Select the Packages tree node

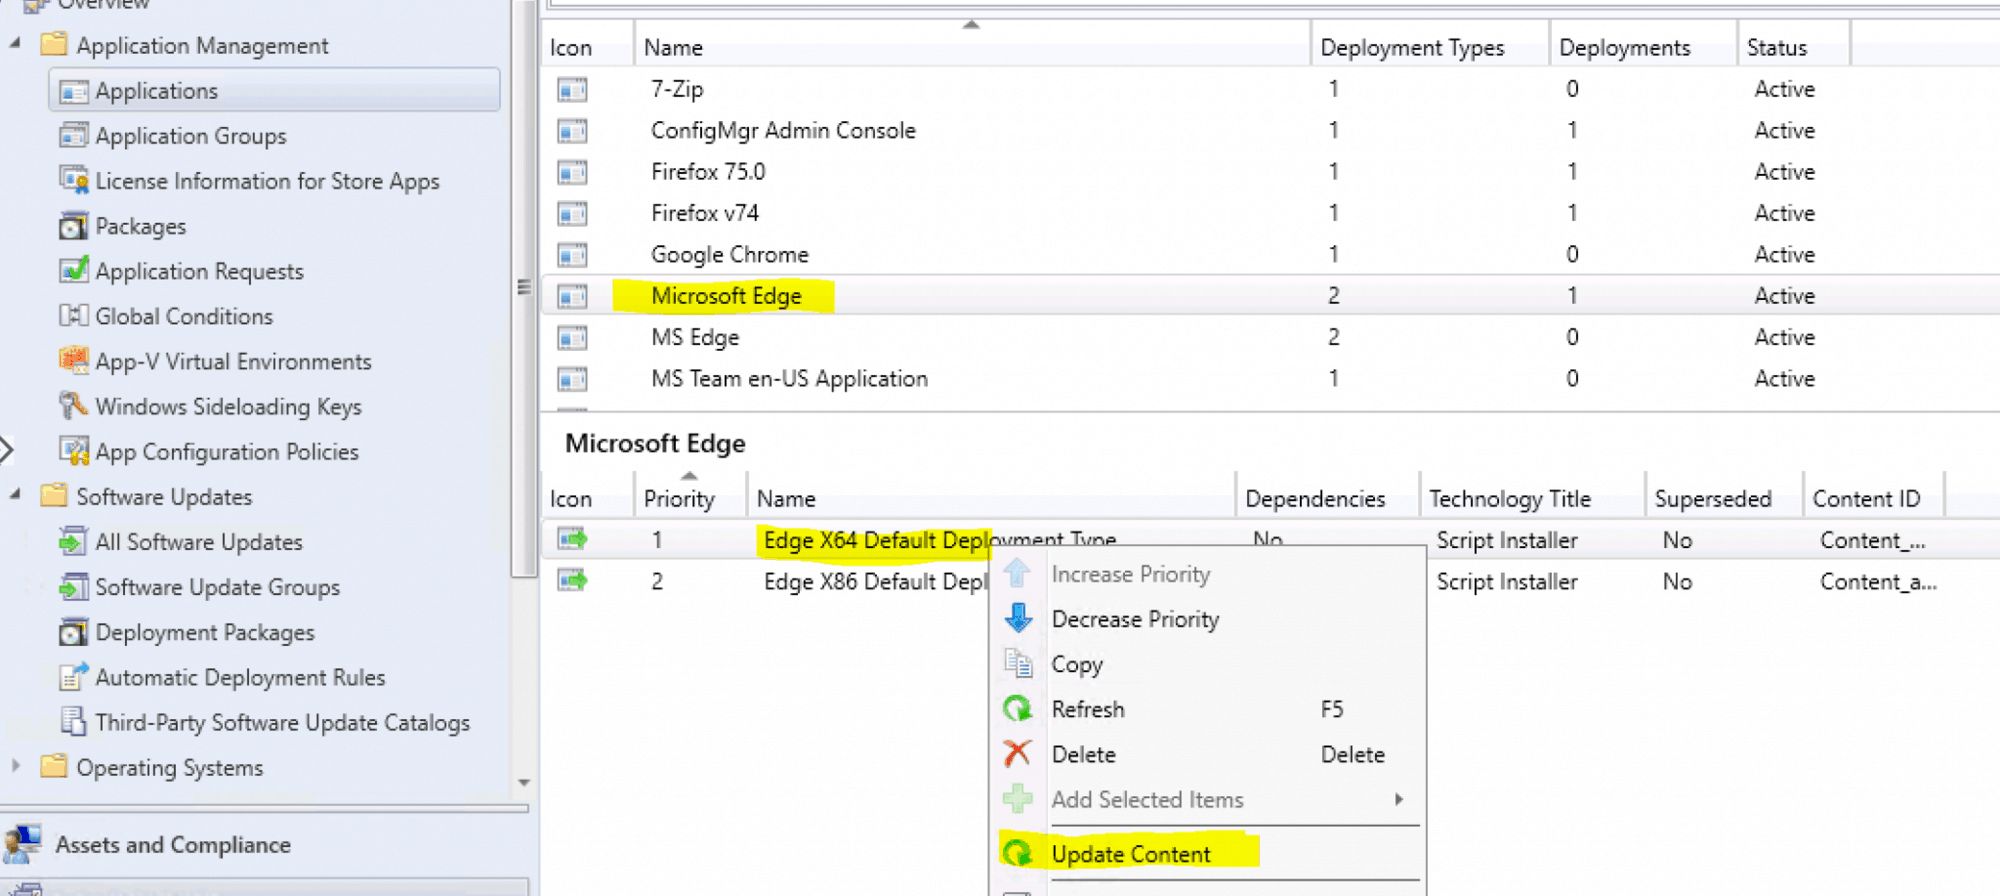tap(140, 226)
